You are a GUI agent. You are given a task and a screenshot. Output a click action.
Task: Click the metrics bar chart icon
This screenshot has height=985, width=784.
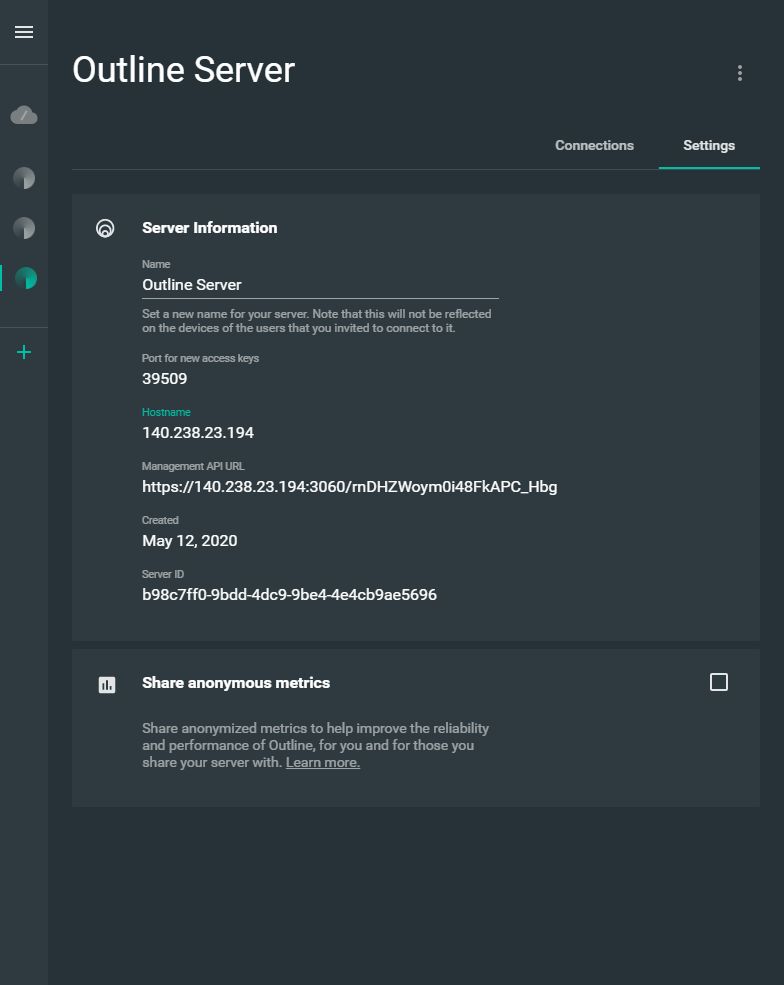coord(107,685)
